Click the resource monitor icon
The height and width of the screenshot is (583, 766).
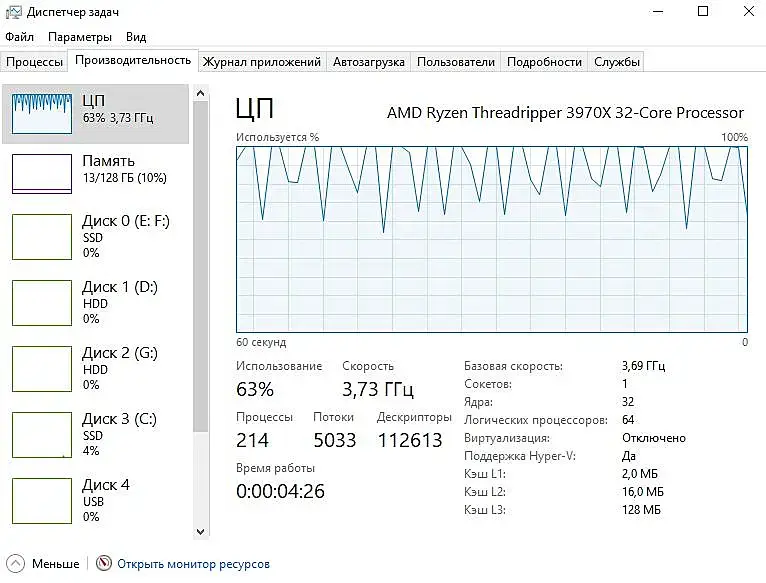pos(104,564)
